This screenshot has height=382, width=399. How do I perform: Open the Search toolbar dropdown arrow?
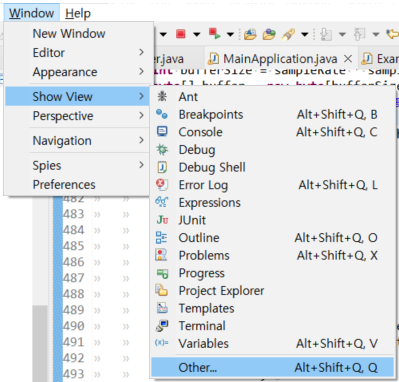304,34
